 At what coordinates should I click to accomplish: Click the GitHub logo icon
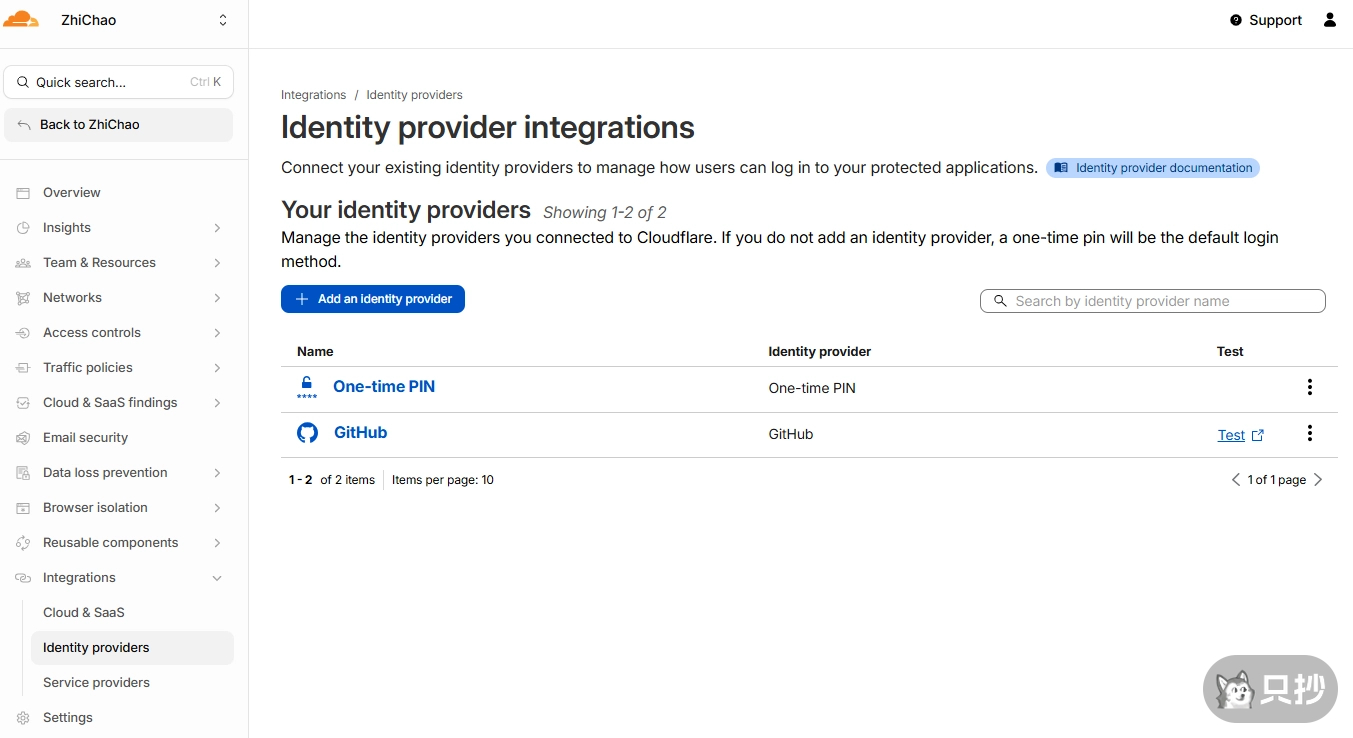(307, 433)
